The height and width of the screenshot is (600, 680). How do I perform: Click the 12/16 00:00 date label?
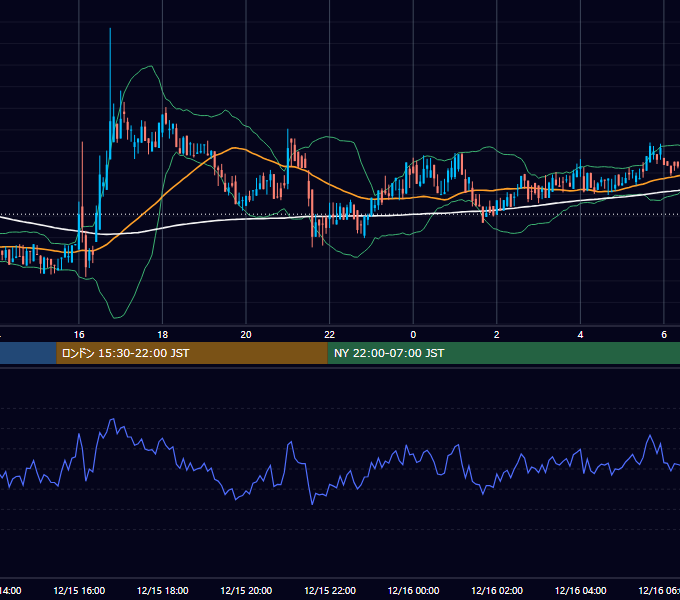[413, 590]
